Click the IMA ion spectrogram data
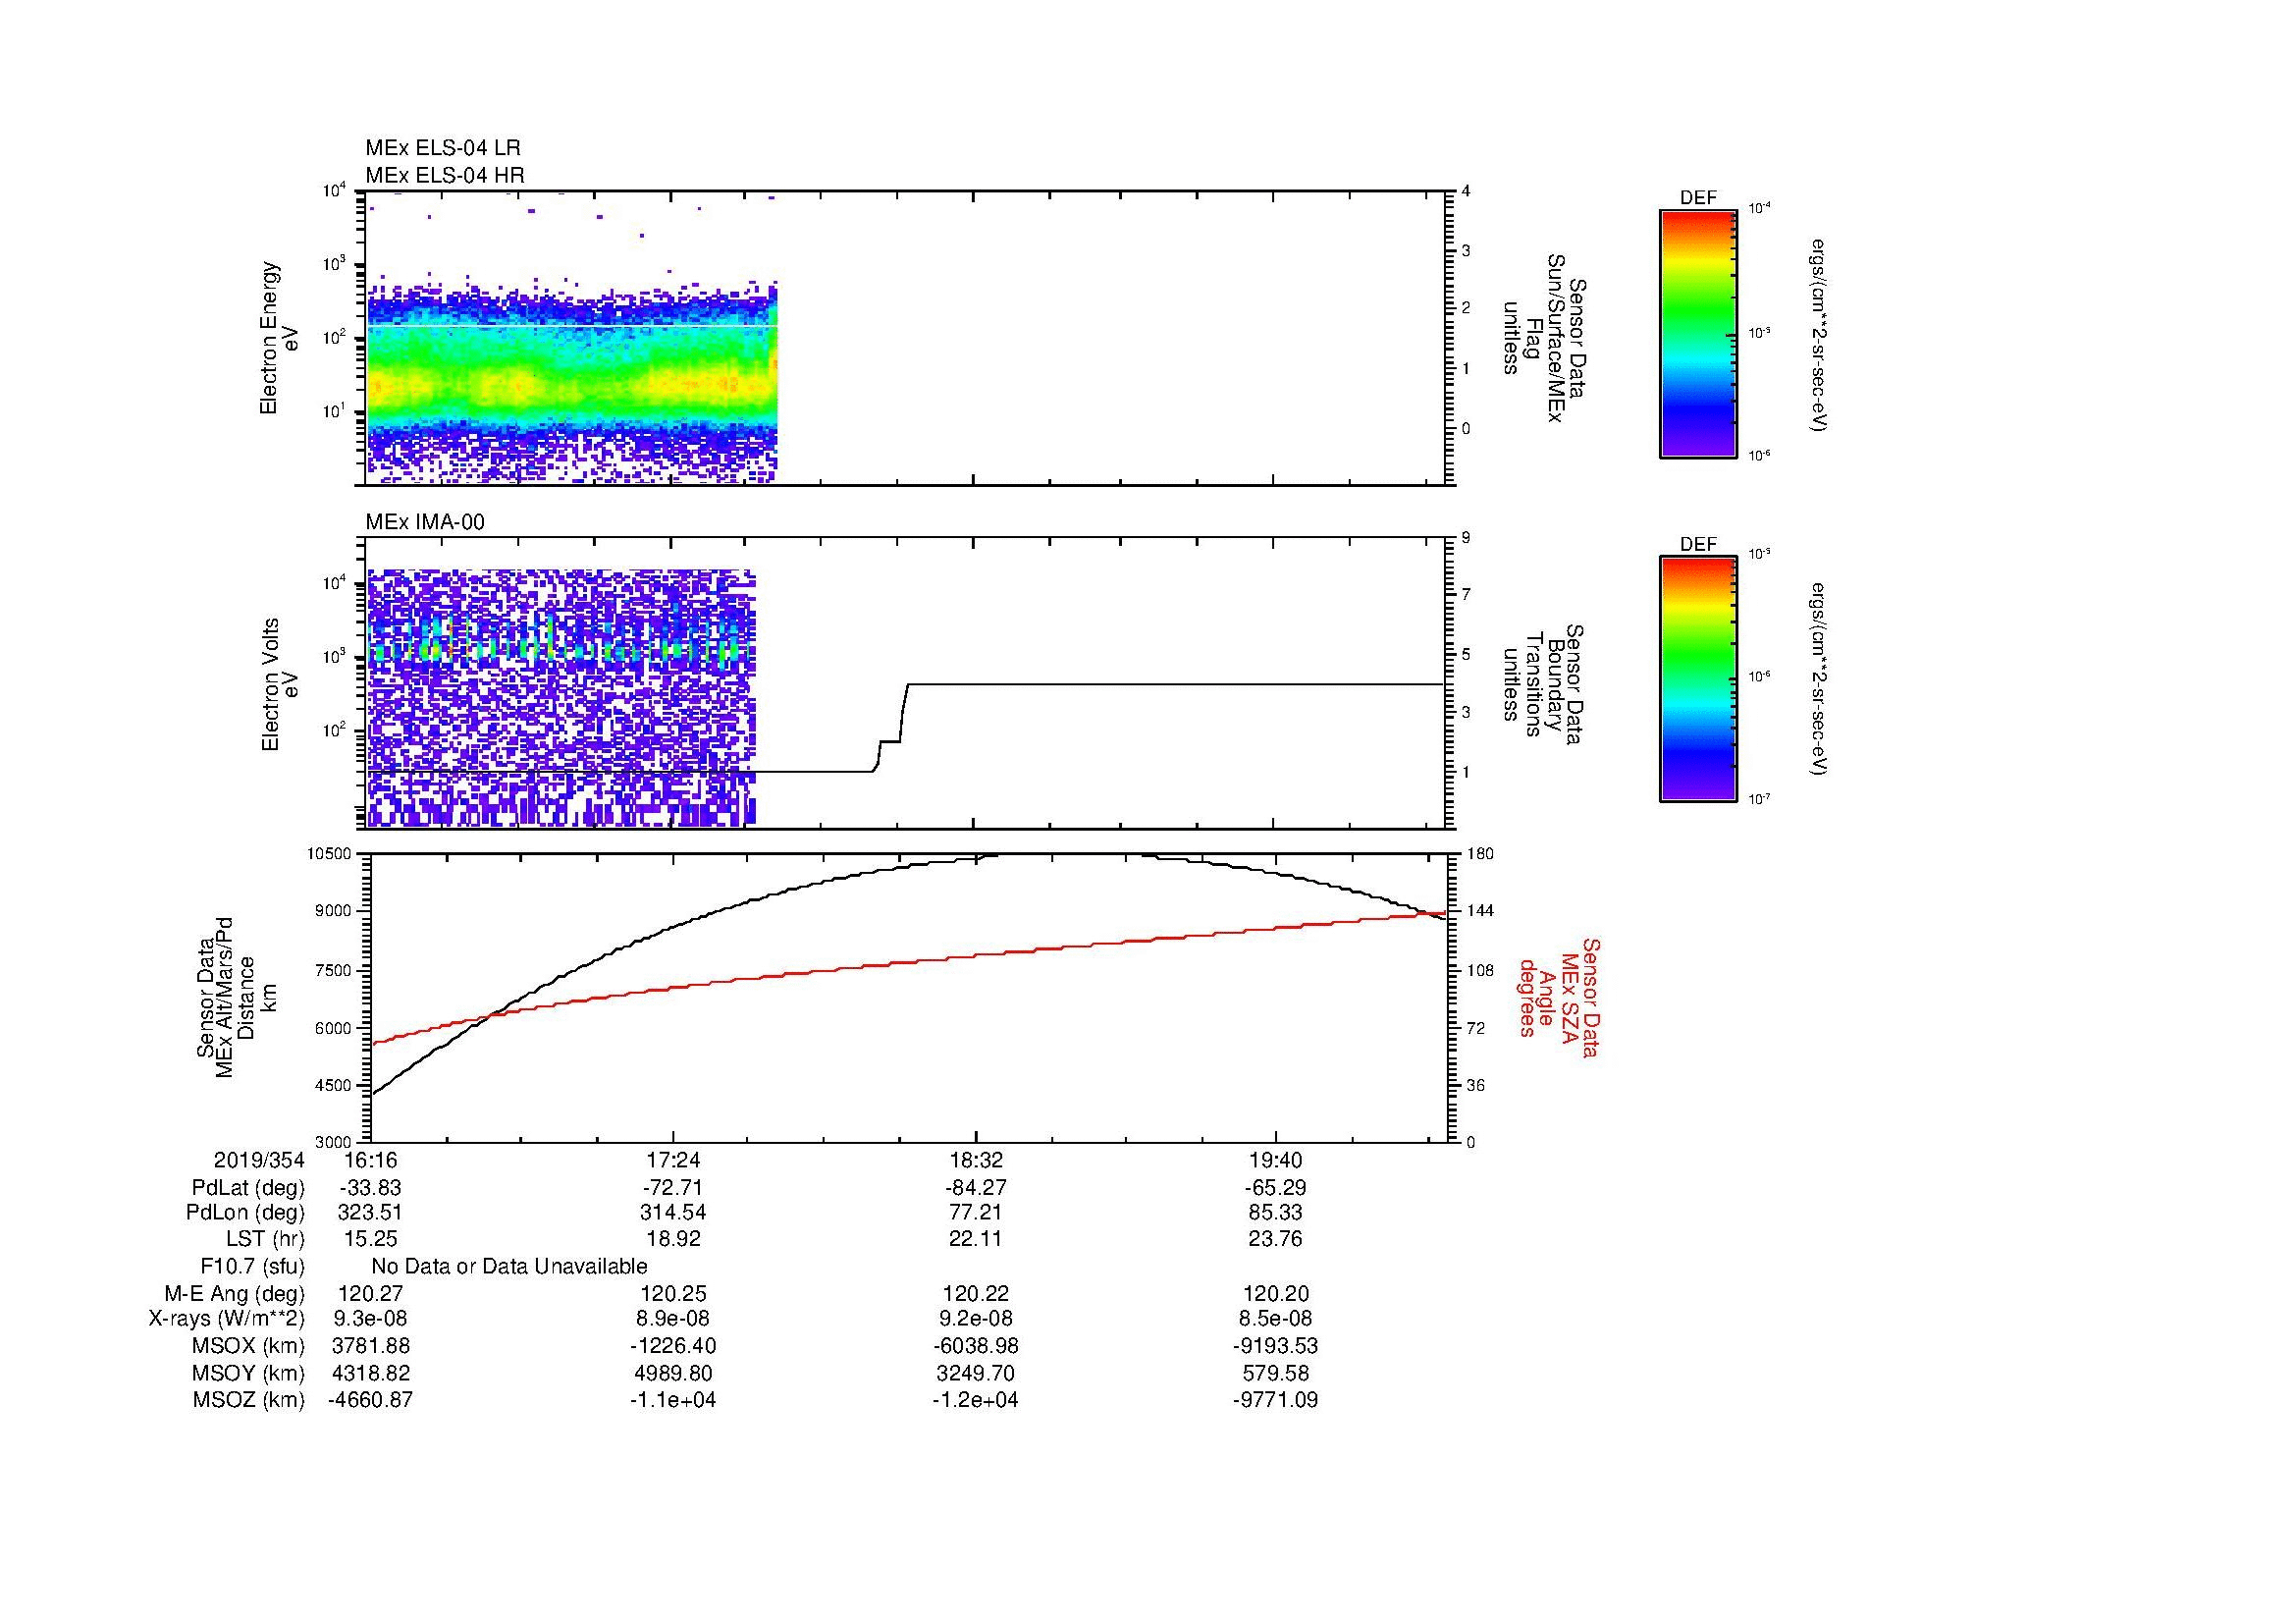 561,698
